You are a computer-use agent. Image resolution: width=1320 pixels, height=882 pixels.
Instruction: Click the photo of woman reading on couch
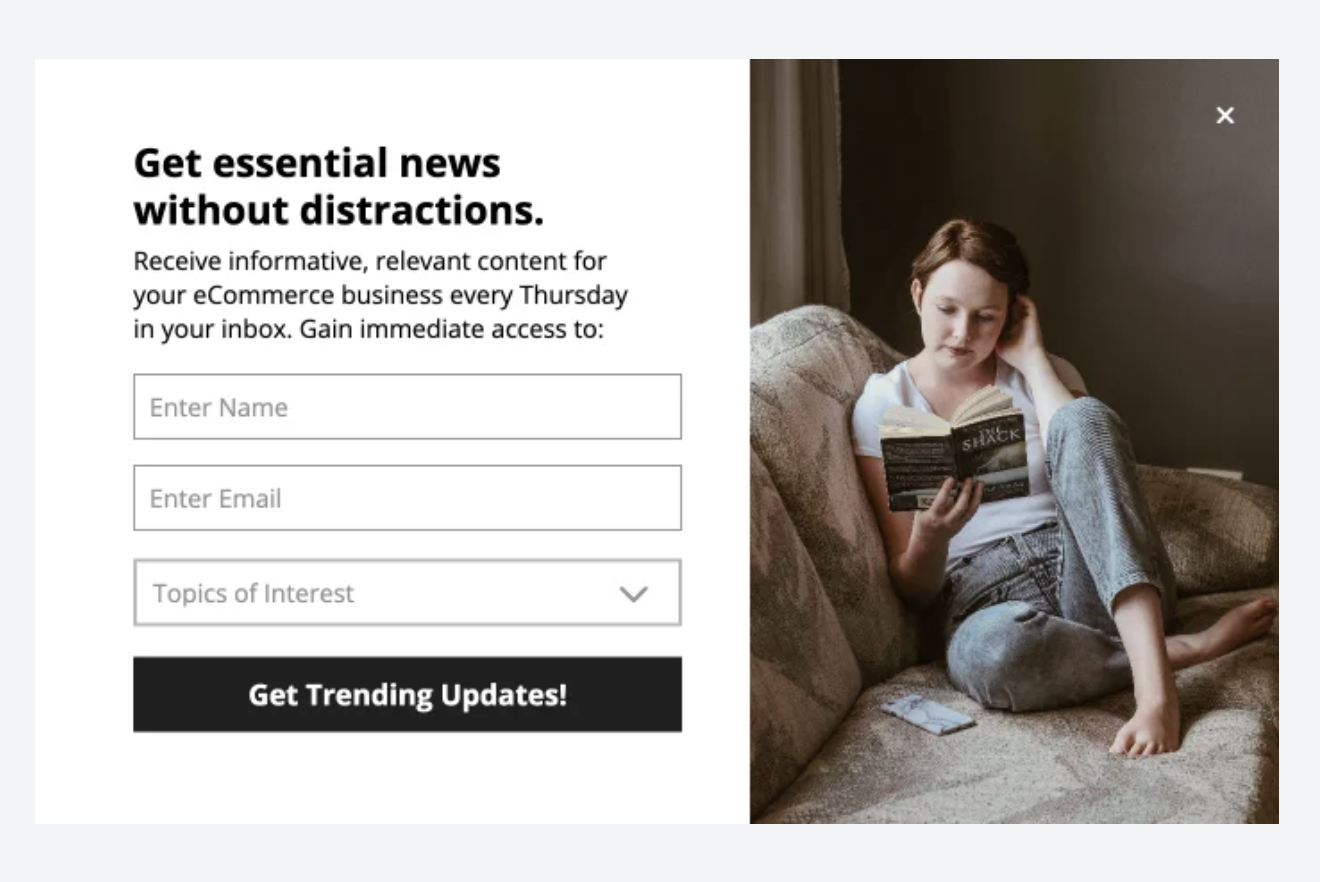[1014, 441]
